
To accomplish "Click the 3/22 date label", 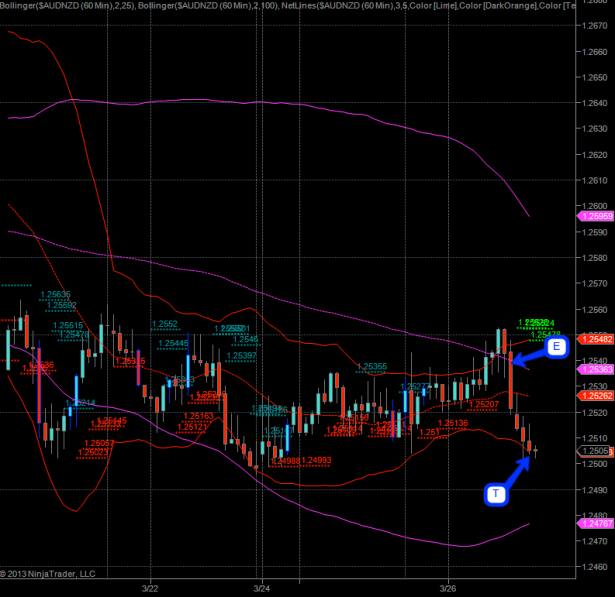I will tap(151, 588).
